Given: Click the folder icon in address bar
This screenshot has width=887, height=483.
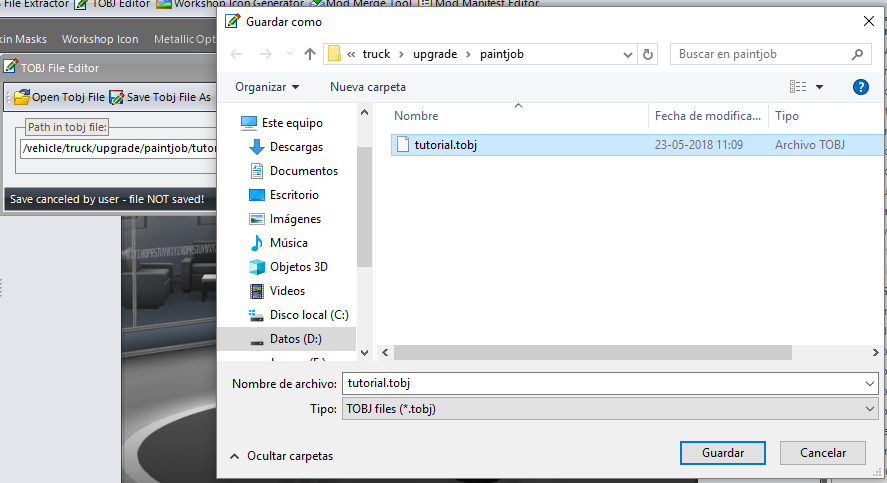Looking at the screenshot, I should click(334, 54).
